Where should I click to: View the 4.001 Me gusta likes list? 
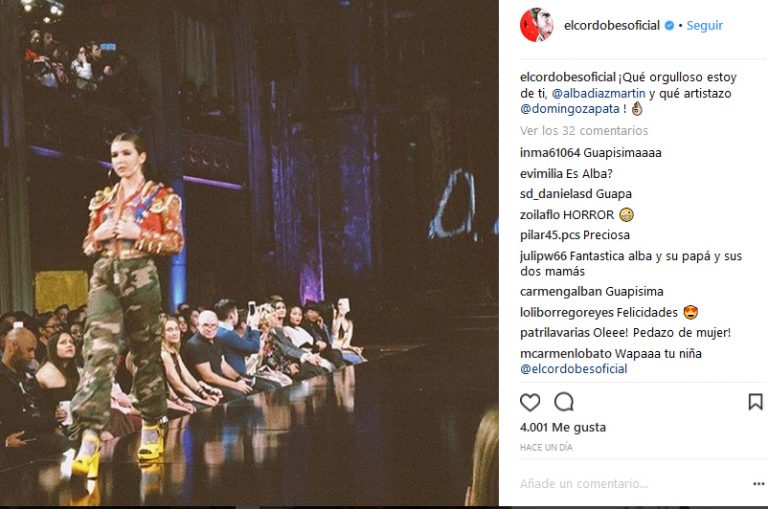pos(563,428)
